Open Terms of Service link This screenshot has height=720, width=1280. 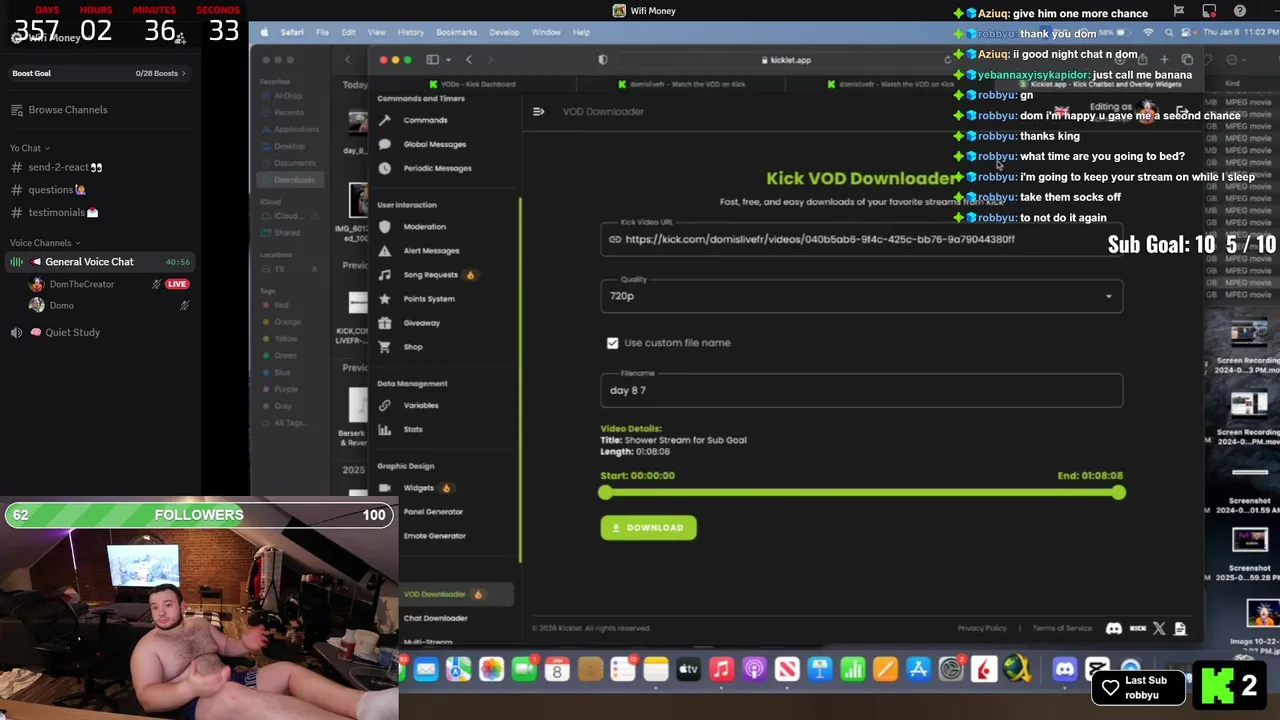tap(1062, 629)
